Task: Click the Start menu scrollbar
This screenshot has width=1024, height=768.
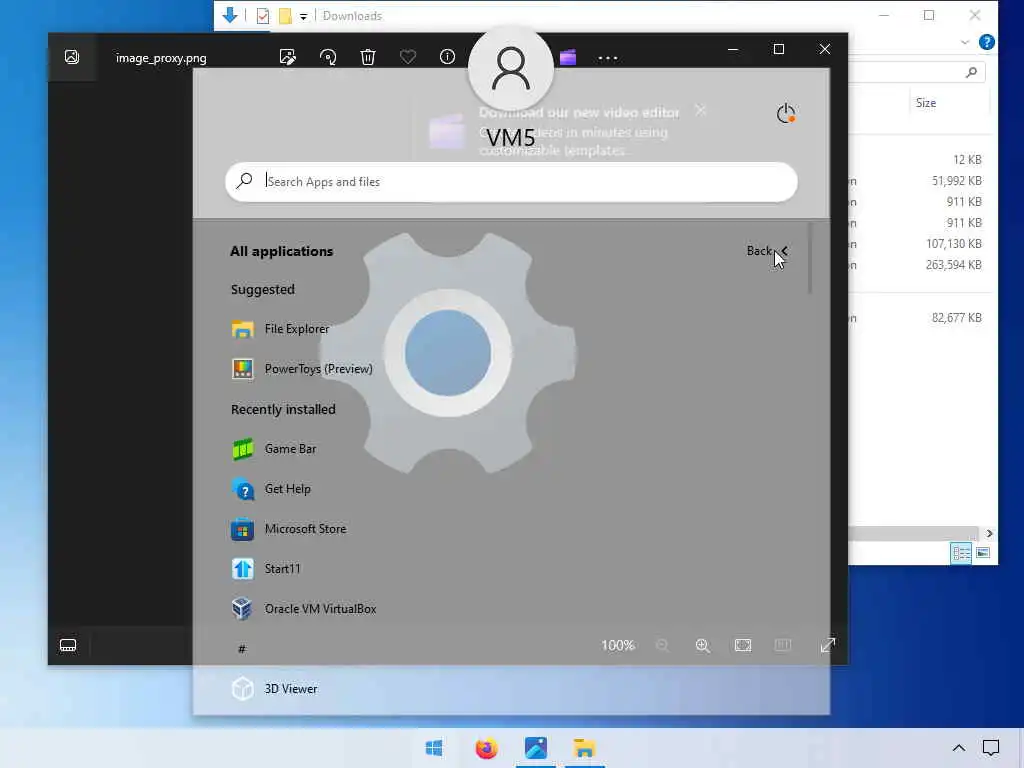Action: (810, 258)
